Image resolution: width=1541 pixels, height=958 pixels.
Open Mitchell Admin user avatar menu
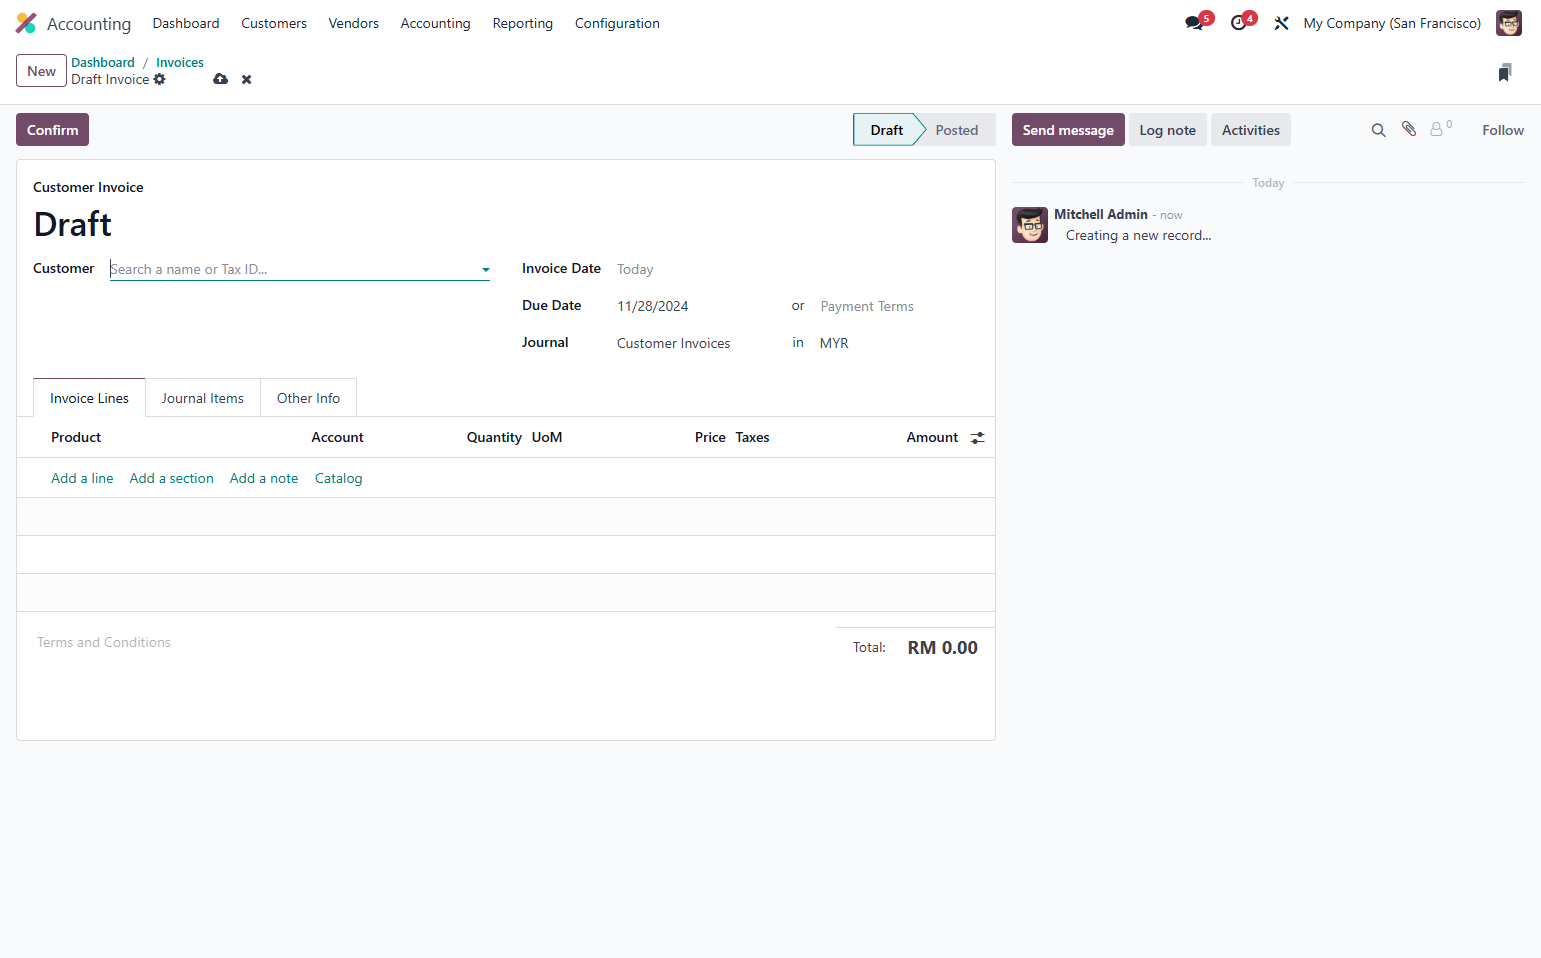pos(1508,23)
